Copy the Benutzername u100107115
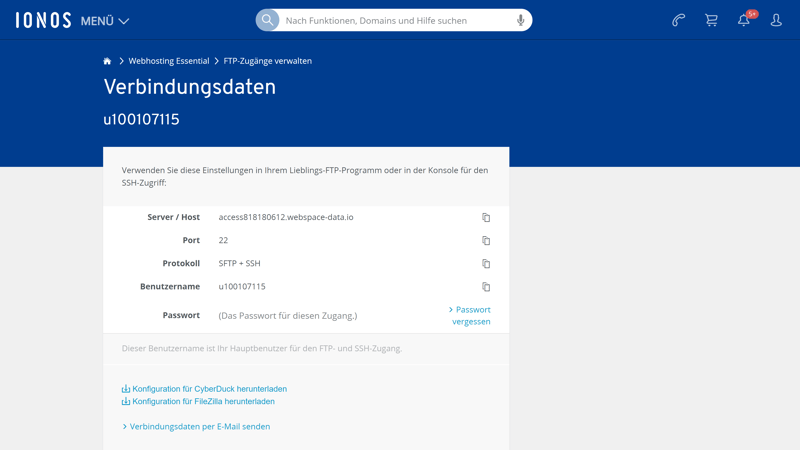 click(486, 287)
